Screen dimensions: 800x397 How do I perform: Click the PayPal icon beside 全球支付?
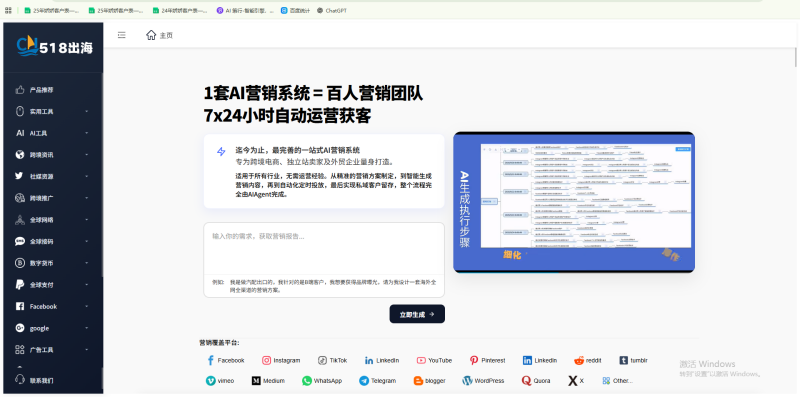click(x=20, y=285)
